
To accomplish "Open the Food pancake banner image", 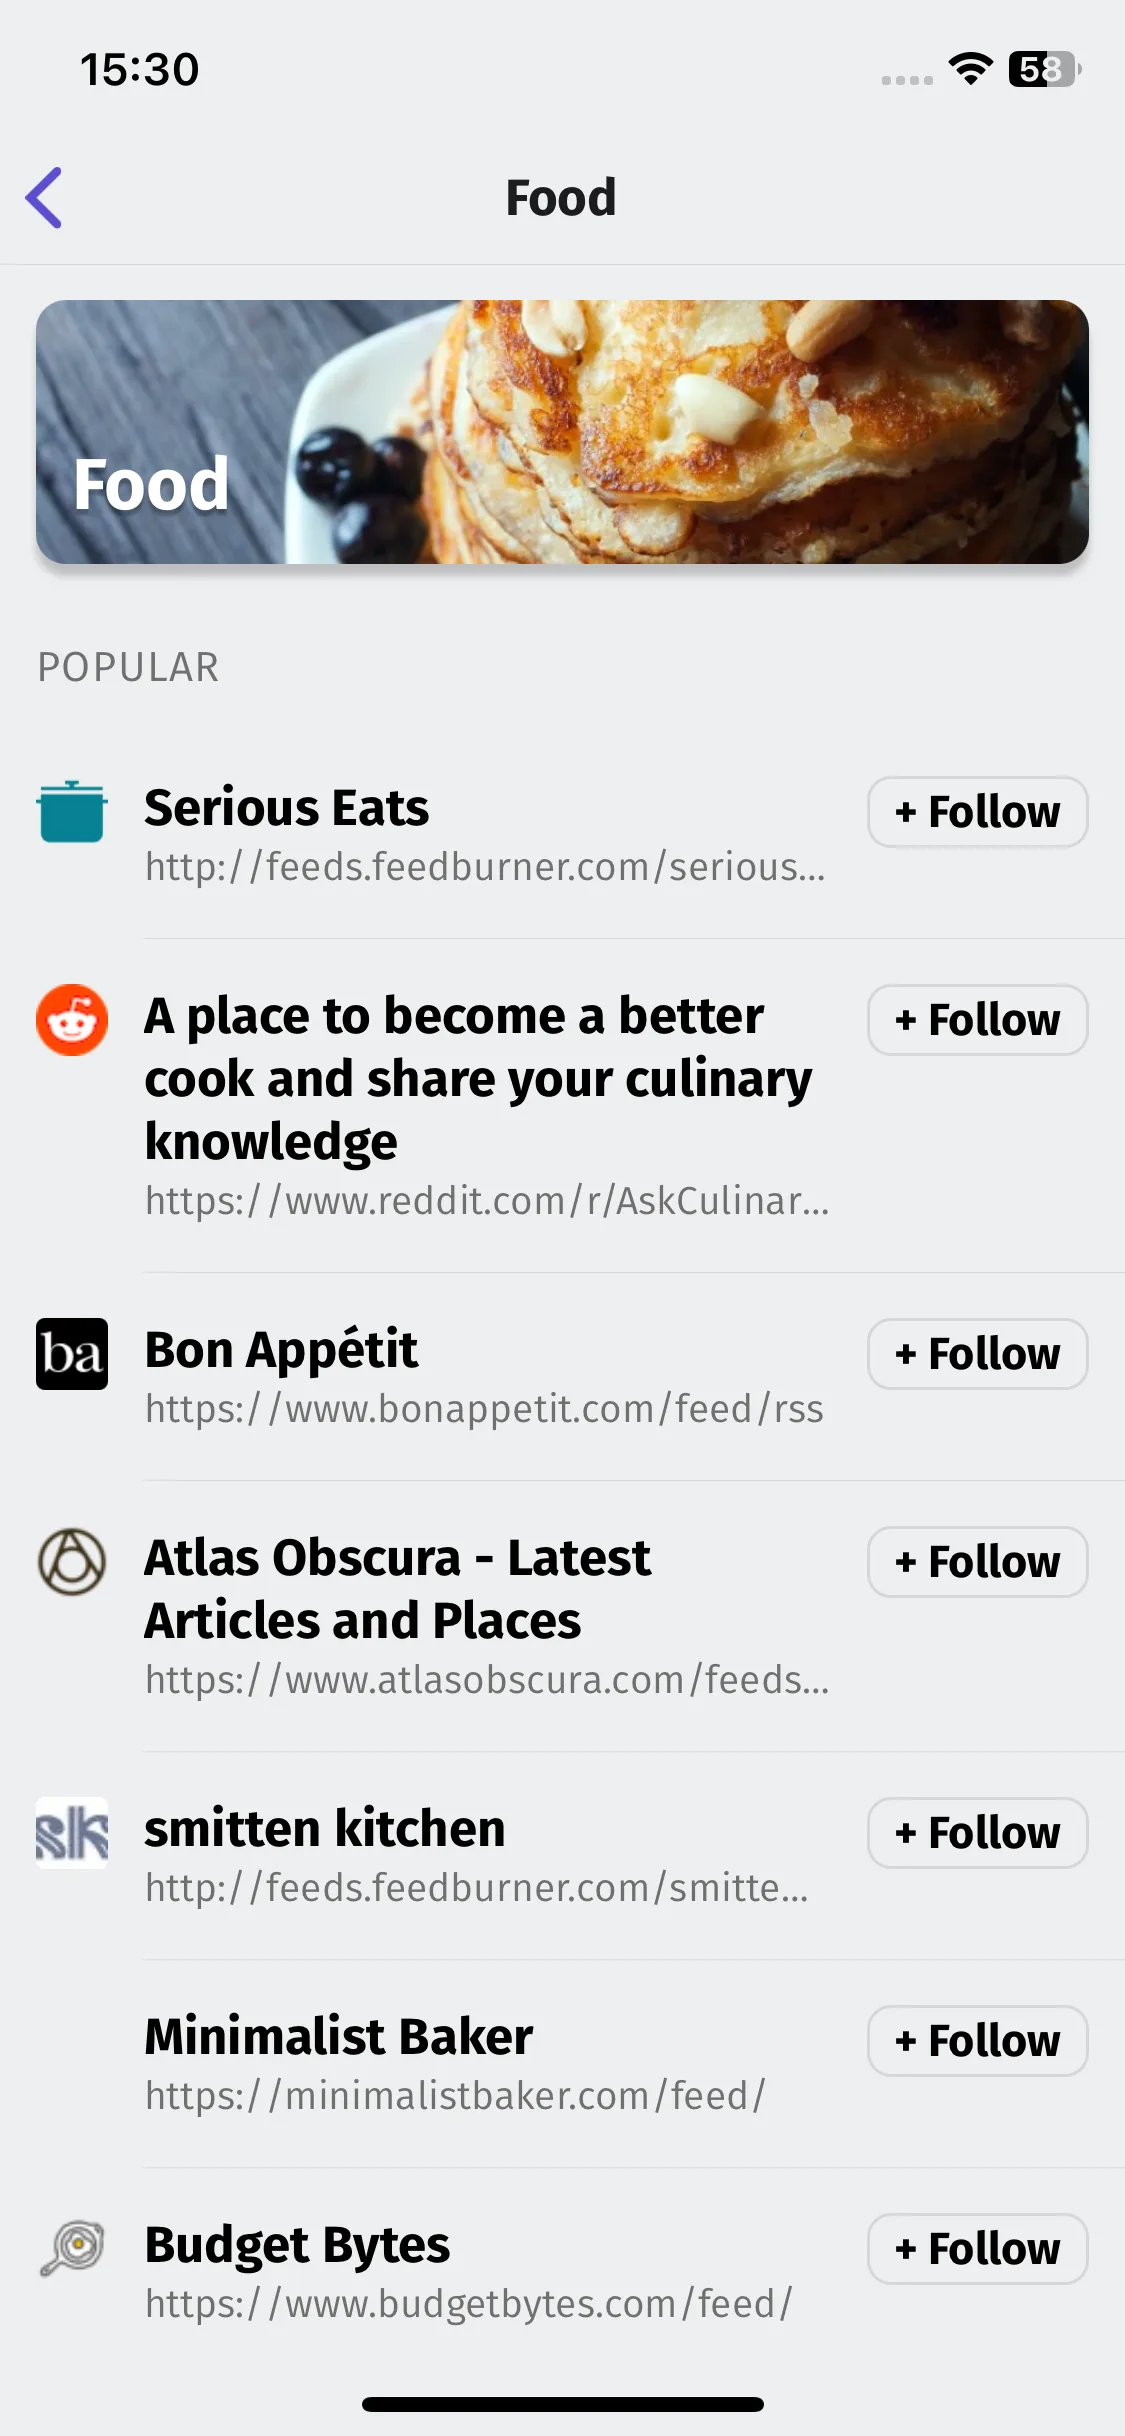I will coord(562,432).
